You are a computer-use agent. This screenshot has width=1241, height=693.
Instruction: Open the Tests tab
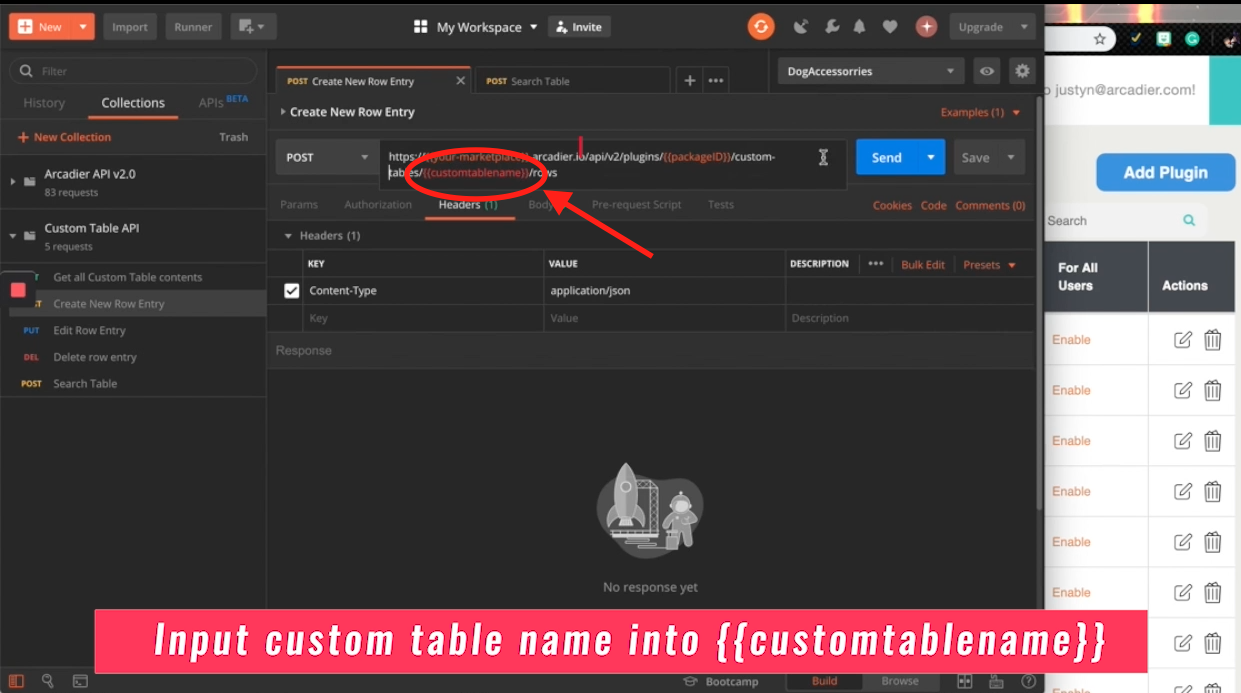click(721, 204)
